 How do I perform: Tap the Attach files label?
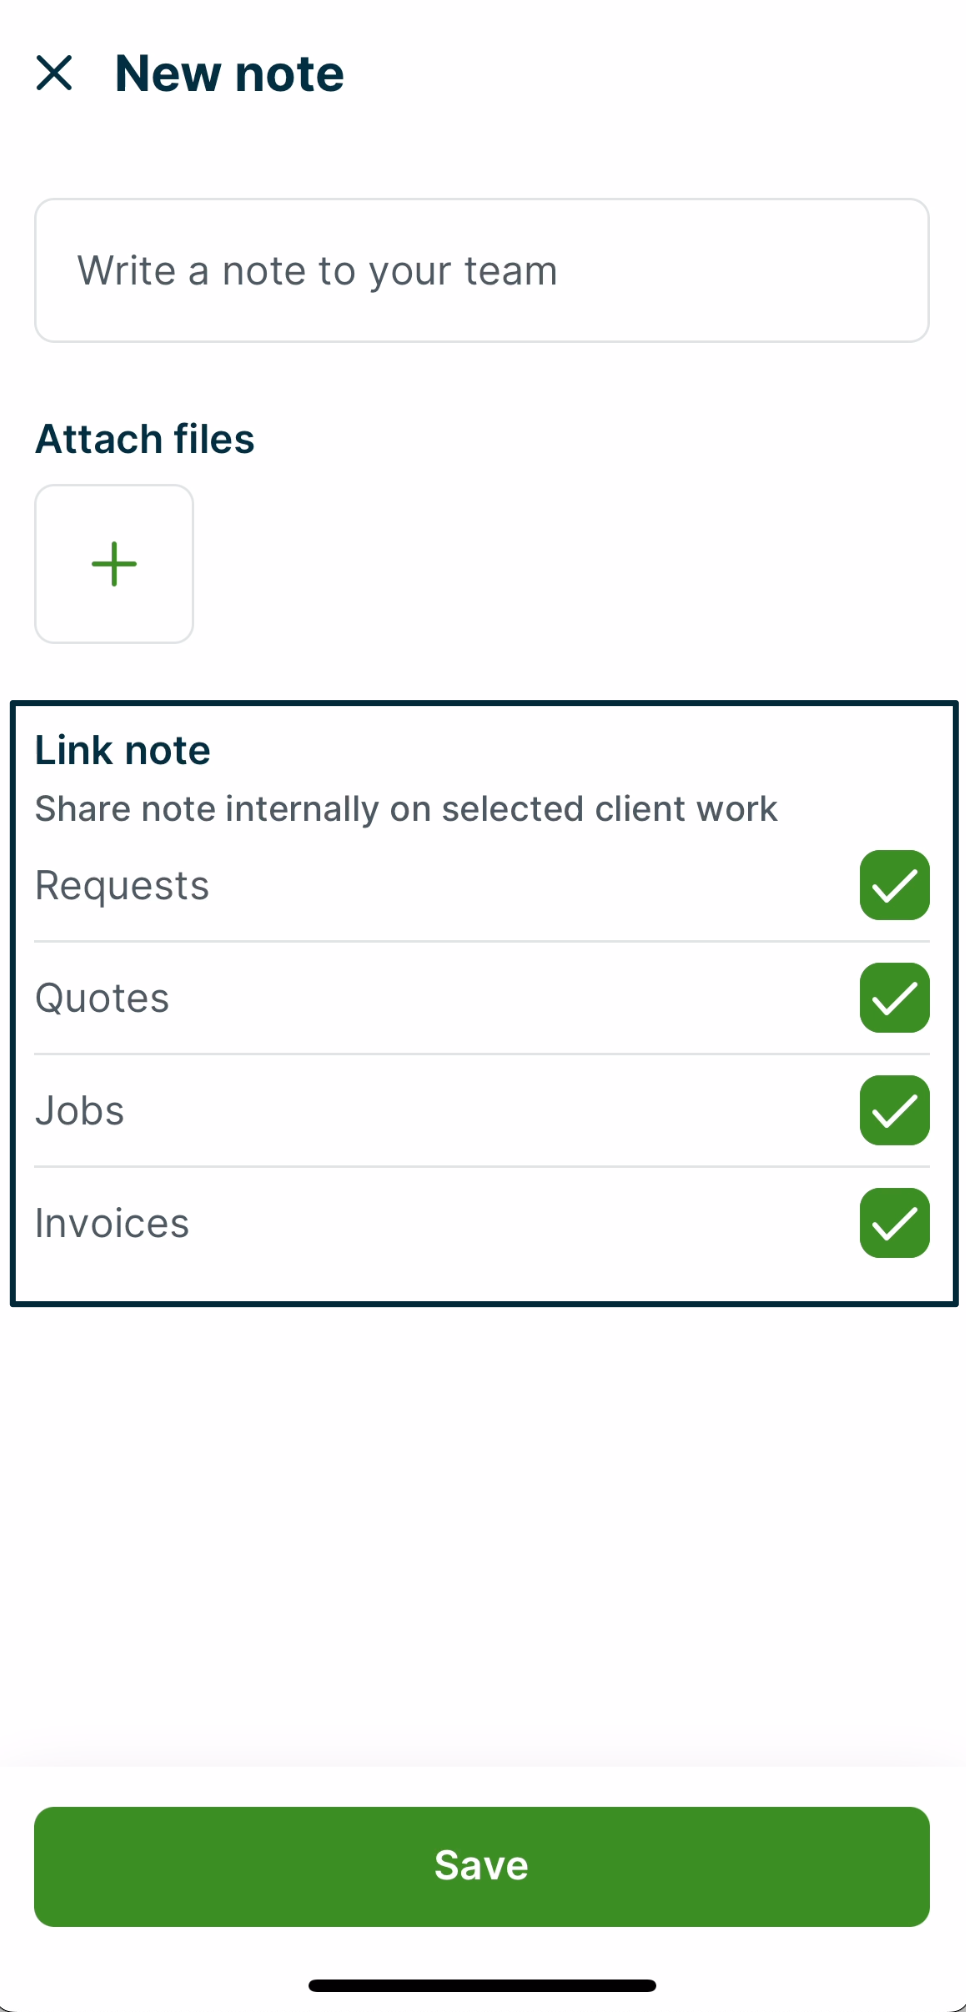[x=144, y=438]
